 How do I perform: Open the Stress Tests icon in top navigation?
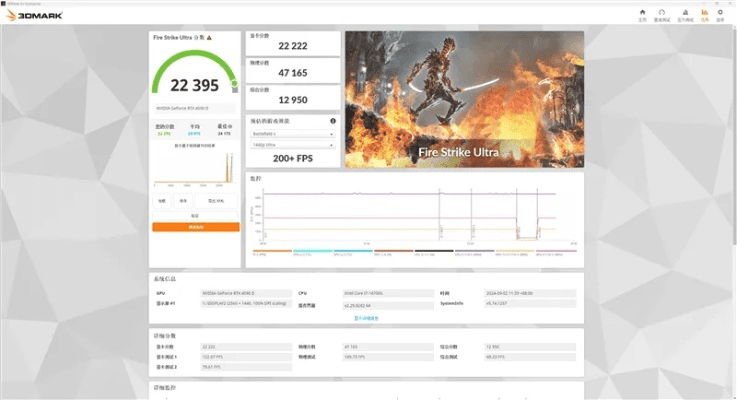click(686, 14)
